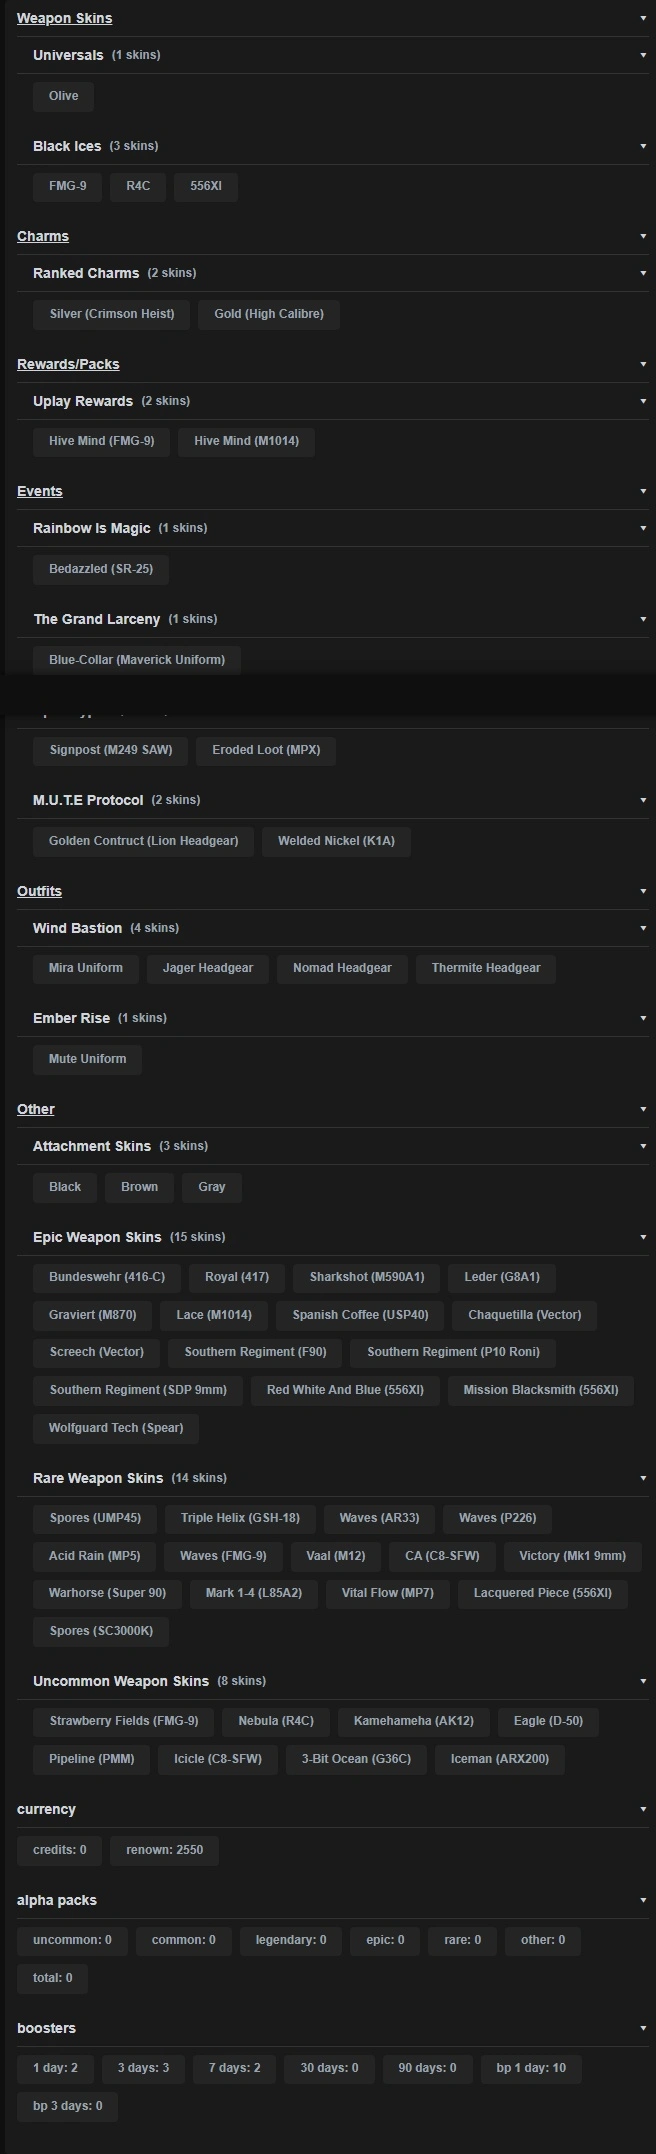Pick the Thermite Headgear tag
The image size is (656, 2154).
point(486,968)
